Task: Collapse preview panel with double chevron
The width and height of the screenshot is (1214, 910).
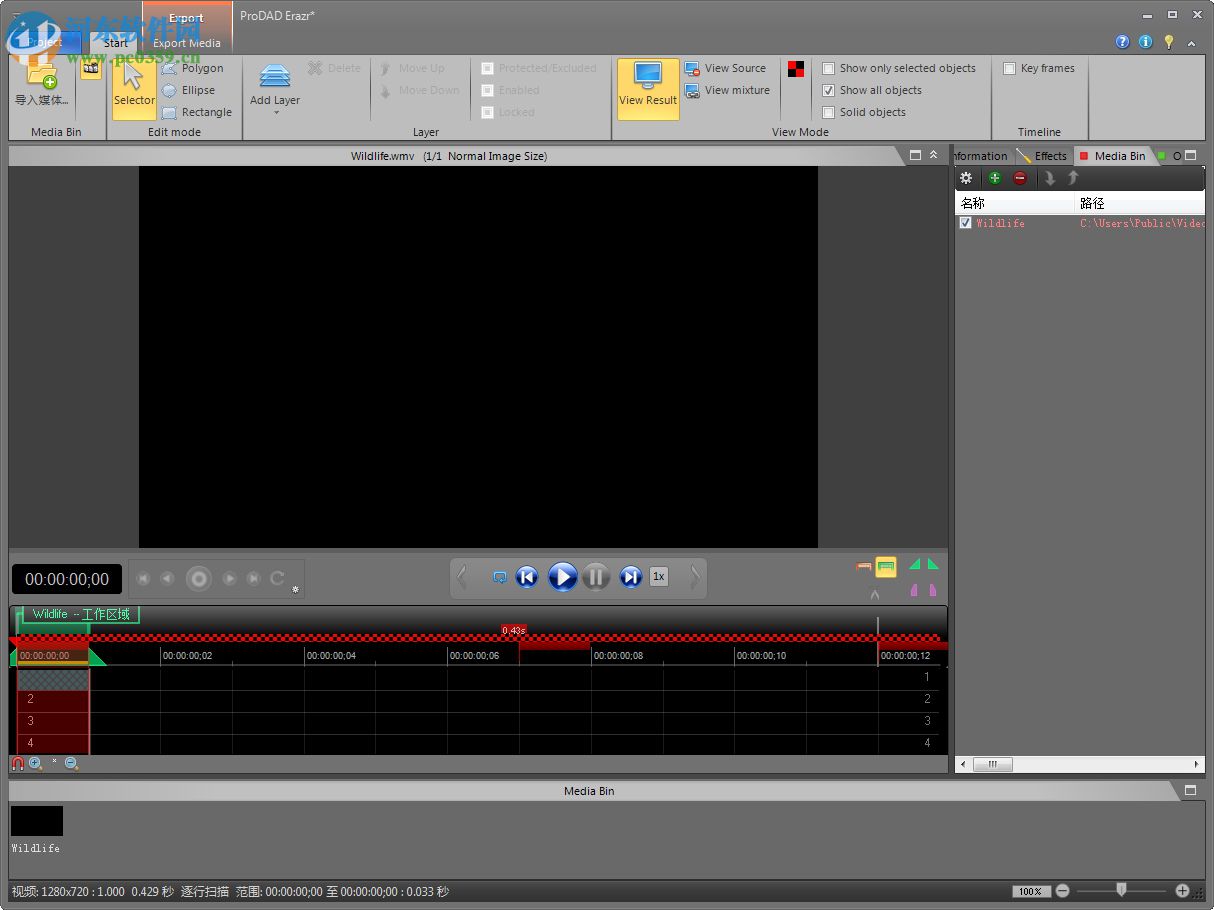Action: [x=934, y=155]
